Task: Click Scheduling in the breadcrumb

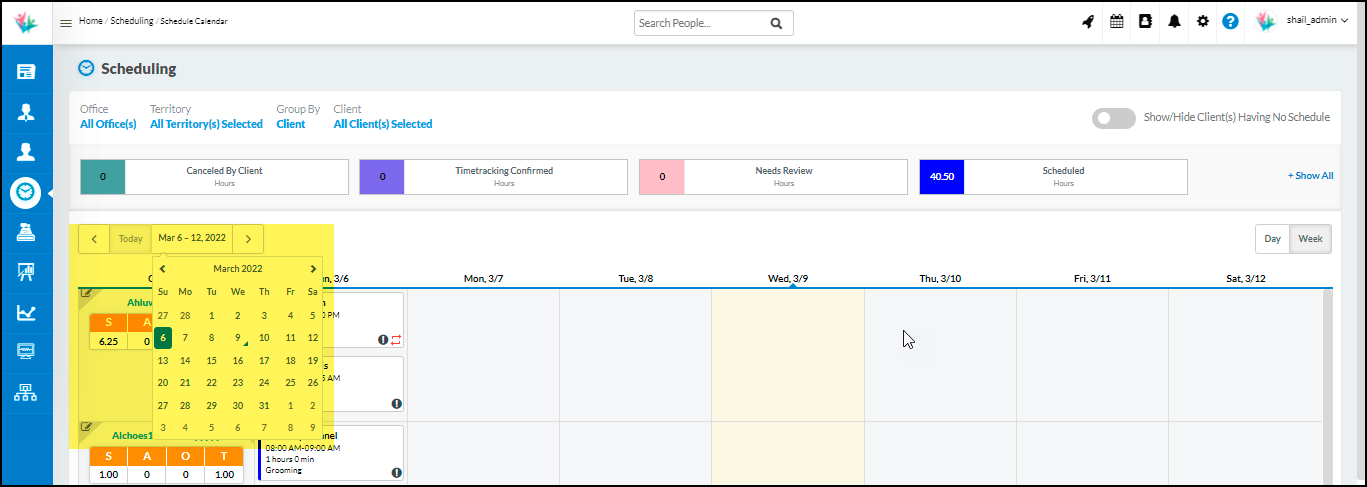Action: pos(132,21)
